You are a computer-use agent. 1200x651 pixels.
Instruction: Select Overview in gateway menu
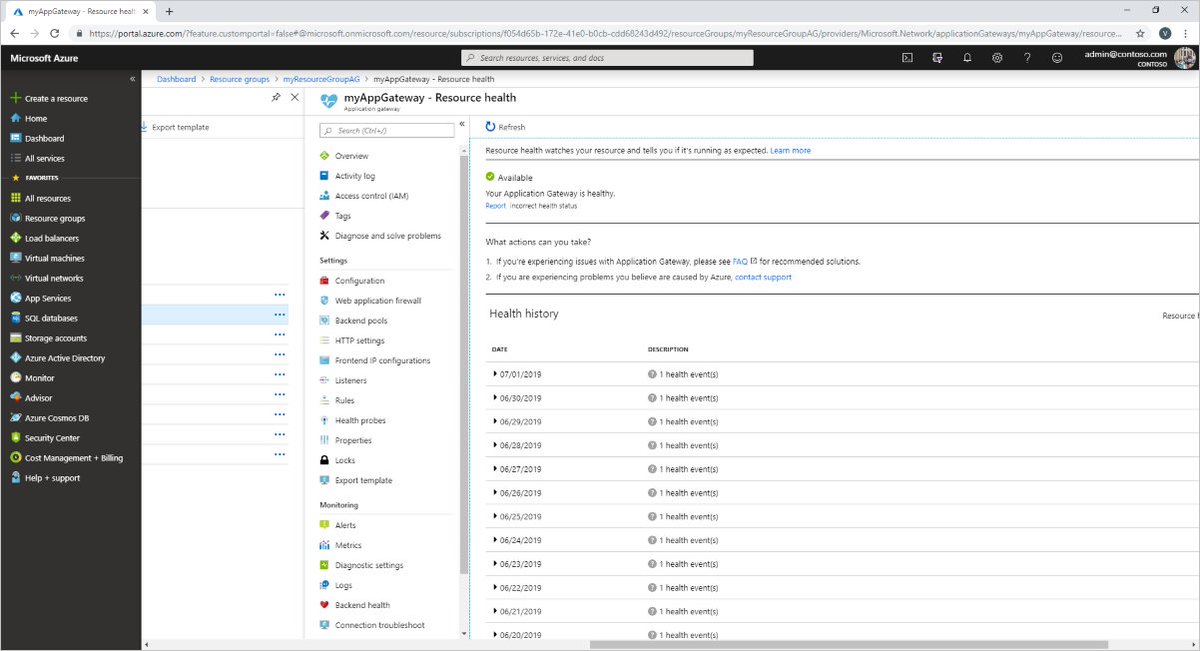pyautogui.click(x=351, y=156)
